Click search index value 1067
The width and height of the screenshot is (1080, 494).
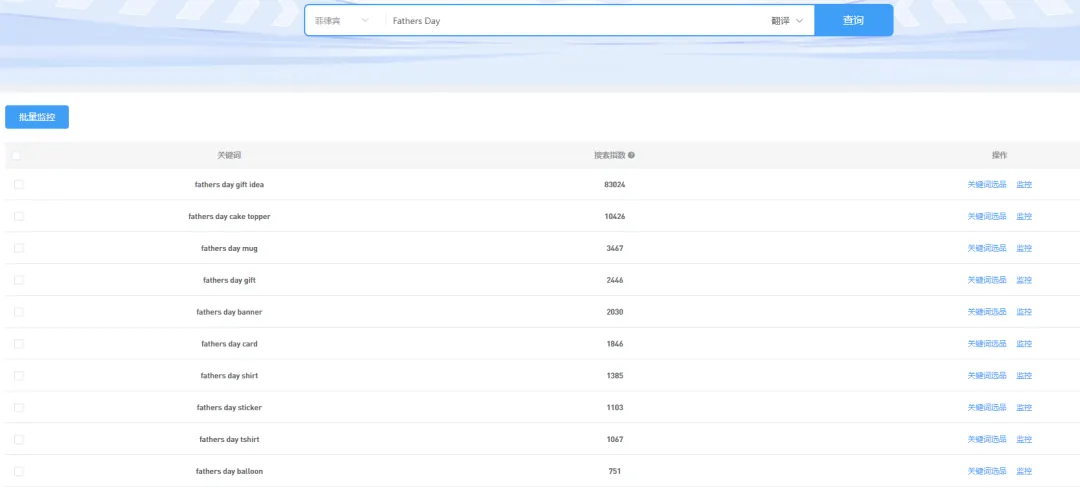tap(614, 440)
